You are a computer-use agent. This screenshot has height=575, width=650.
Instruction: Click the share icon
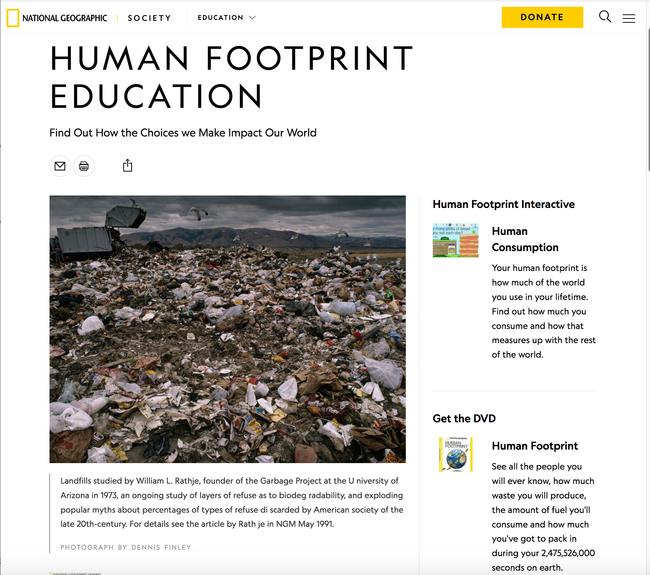[127, 166]
